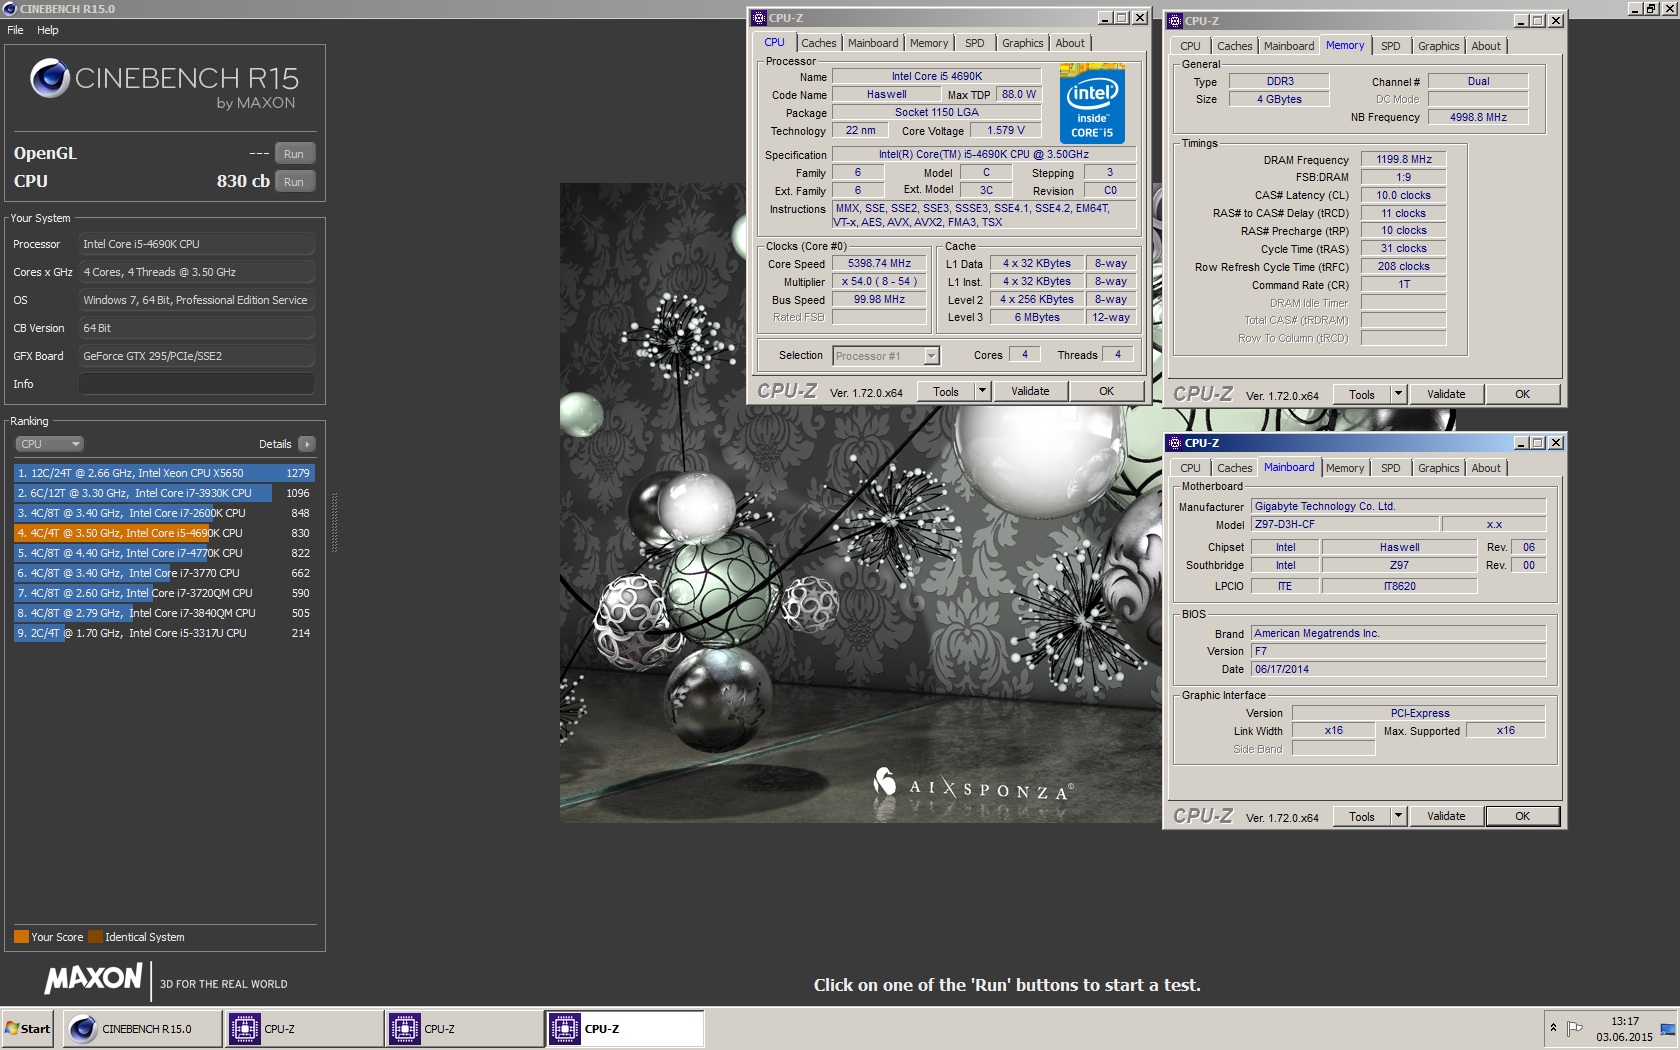Open the Help menu
Image resolution: width=1680 pixels, height=1050 pixels.
pyautogui.click(x=48, y=30)
